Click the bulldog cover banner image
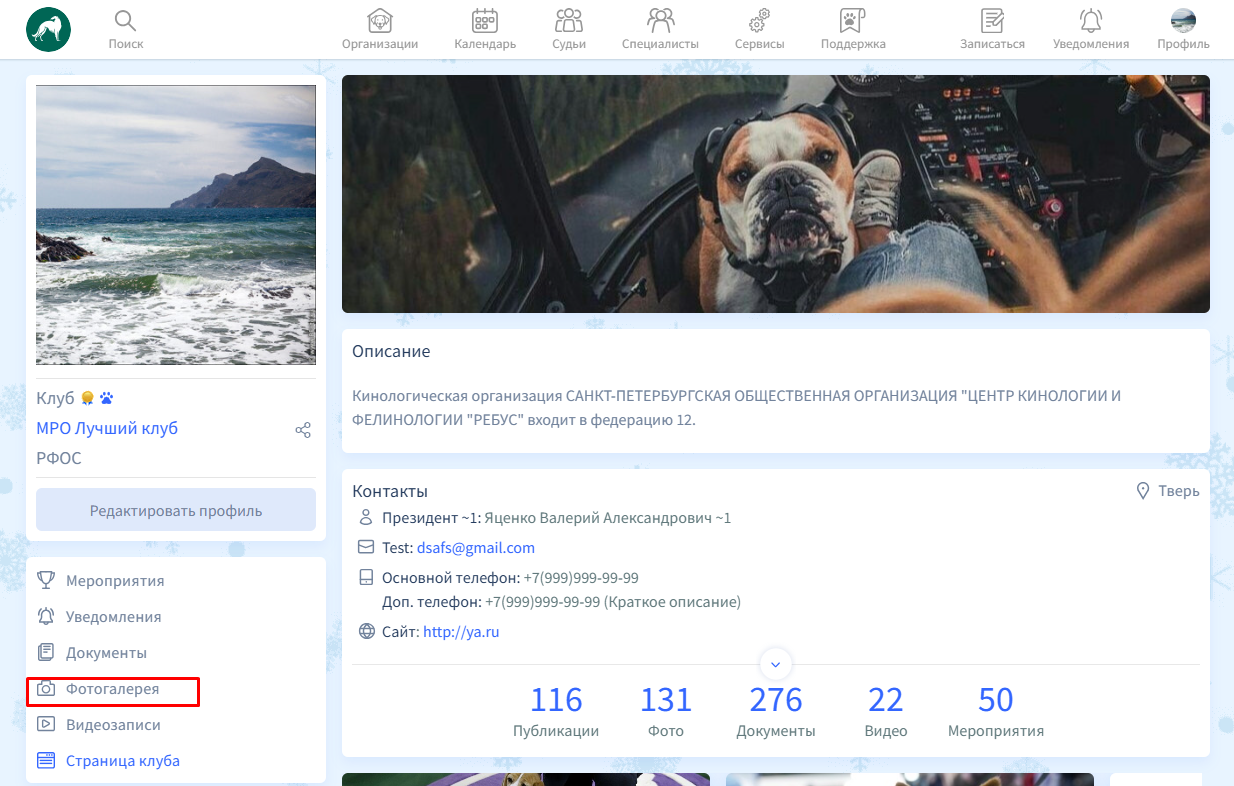This screenshot has height=786, width=1234. [x=775, y=194]
